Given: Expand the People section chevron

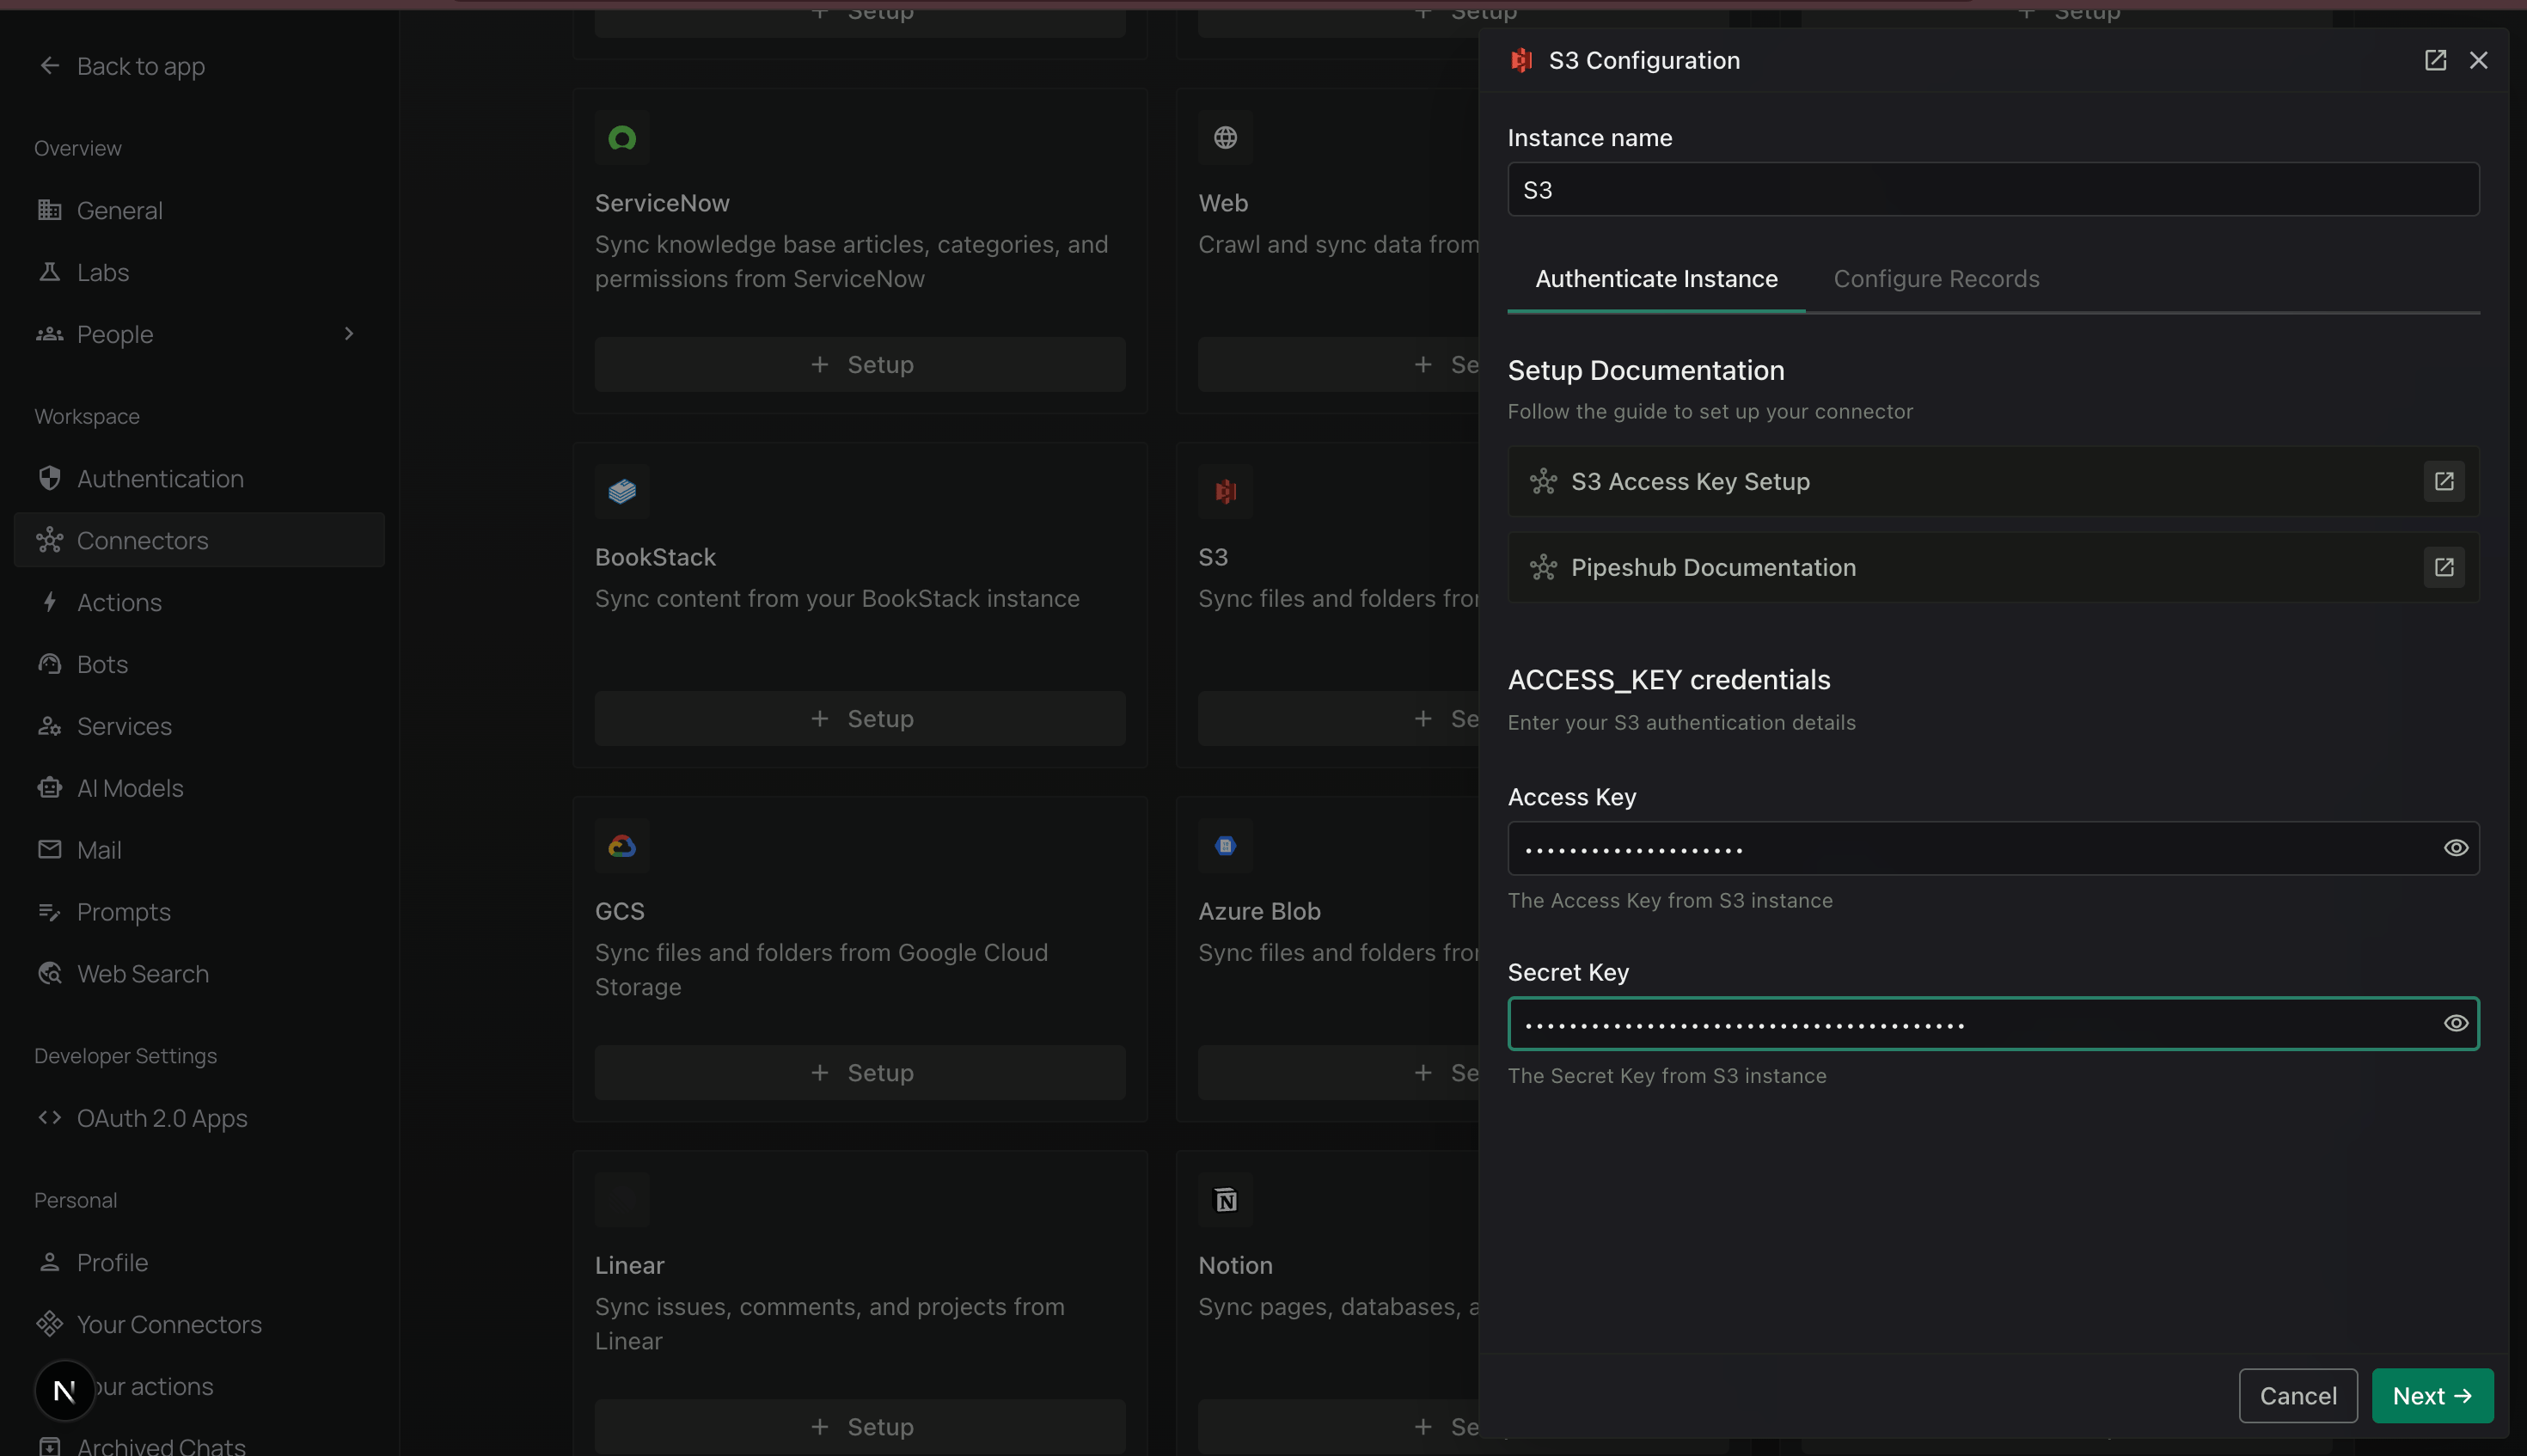Looking at the screenshot, I should (x=349, y=334).
